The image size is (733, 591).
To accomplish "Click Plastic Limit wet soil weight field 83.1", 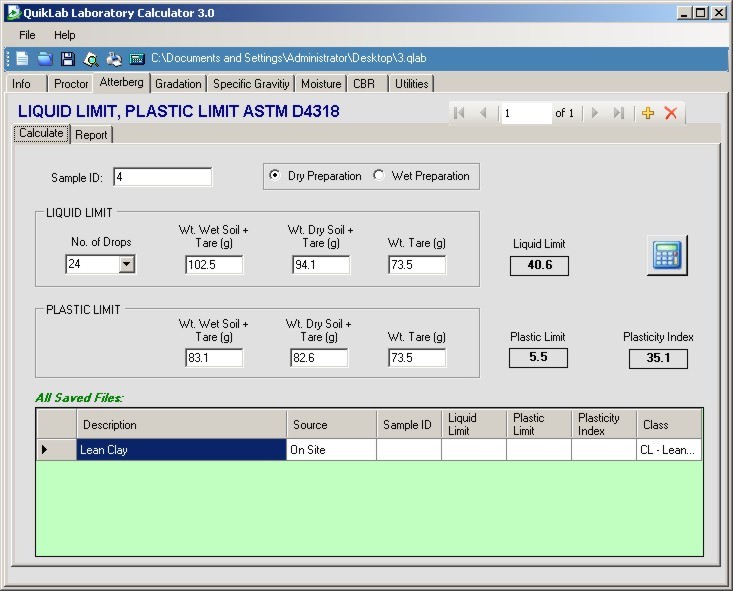I will [214, 358].
